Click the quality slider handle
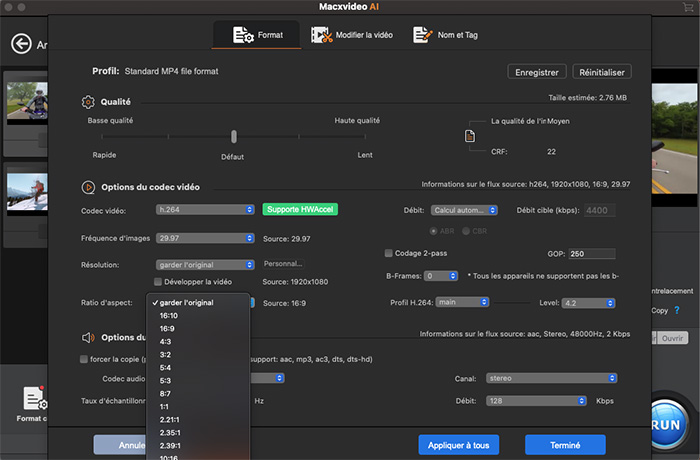This screenshot has height=460, width=700. 233,137
